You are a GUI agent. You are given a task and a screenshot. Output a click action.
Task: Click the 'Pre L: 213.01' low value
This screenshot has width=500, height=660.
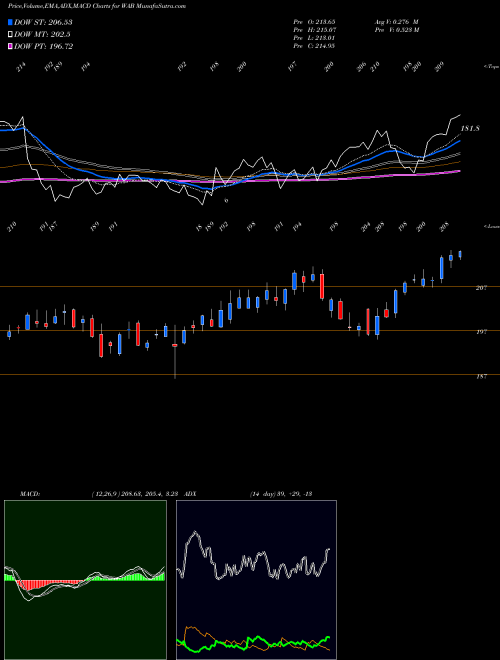(314, 38)
